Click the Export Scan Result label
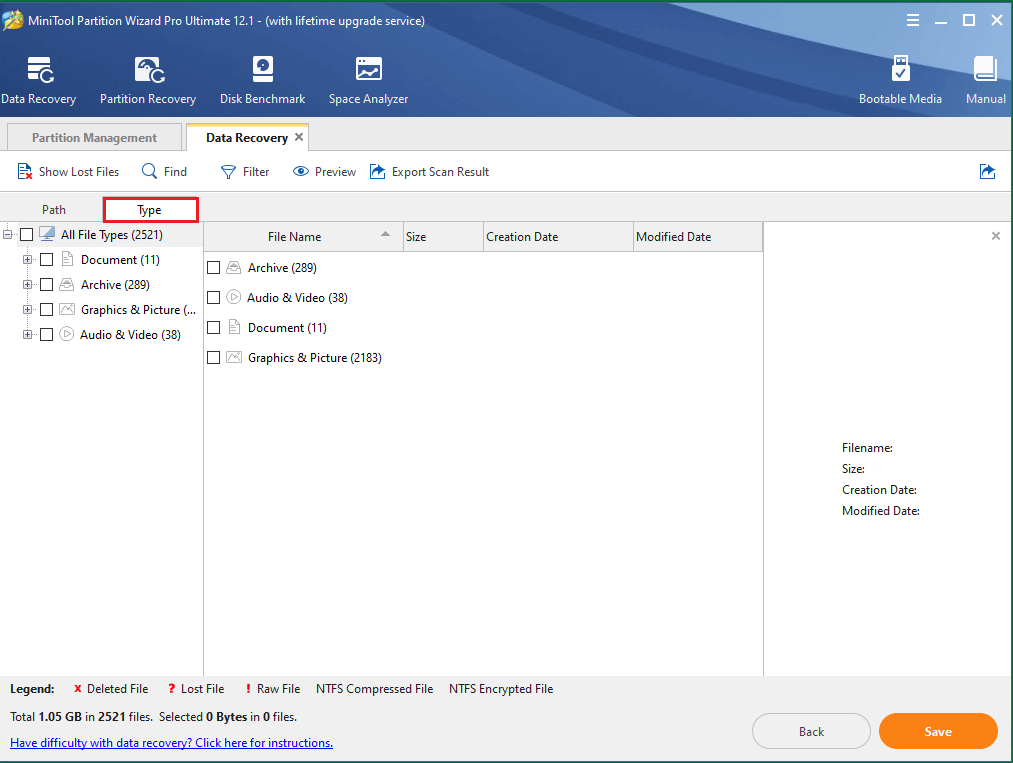 tap(440, 172)
